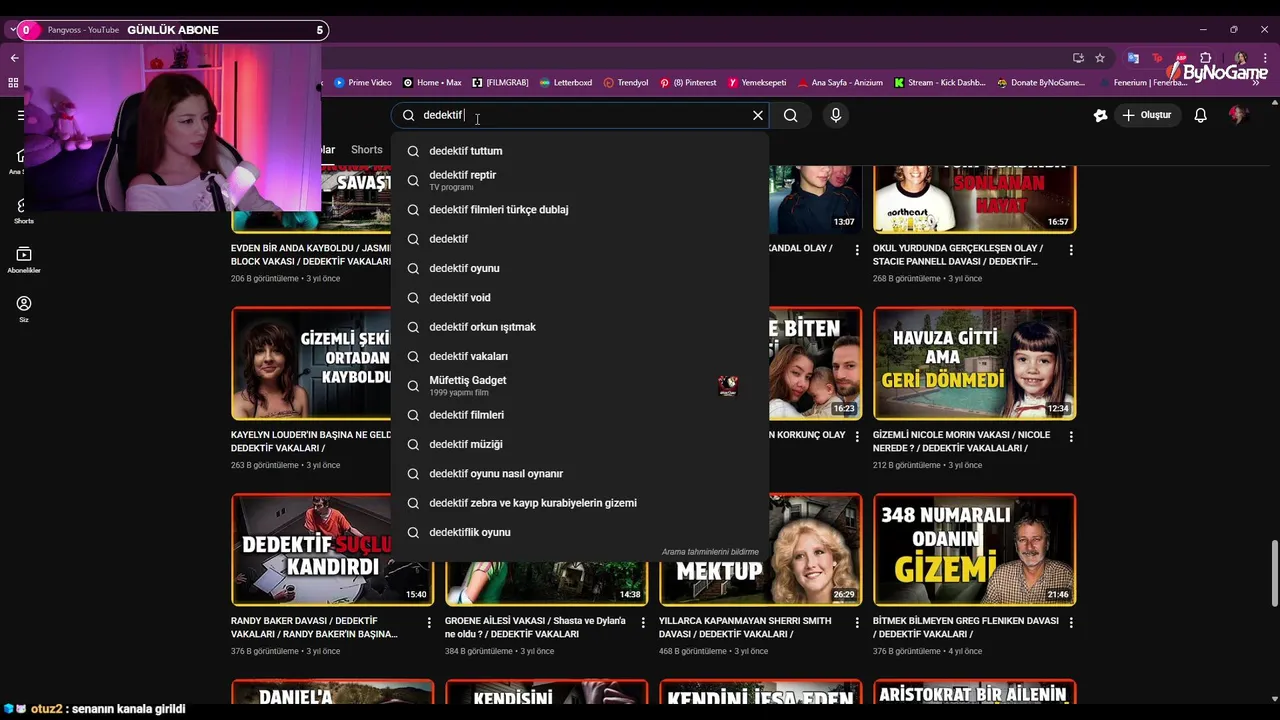
Task: Choose suggestion "dedektif orkun ışıtmak"
Action: click(580, 327)
